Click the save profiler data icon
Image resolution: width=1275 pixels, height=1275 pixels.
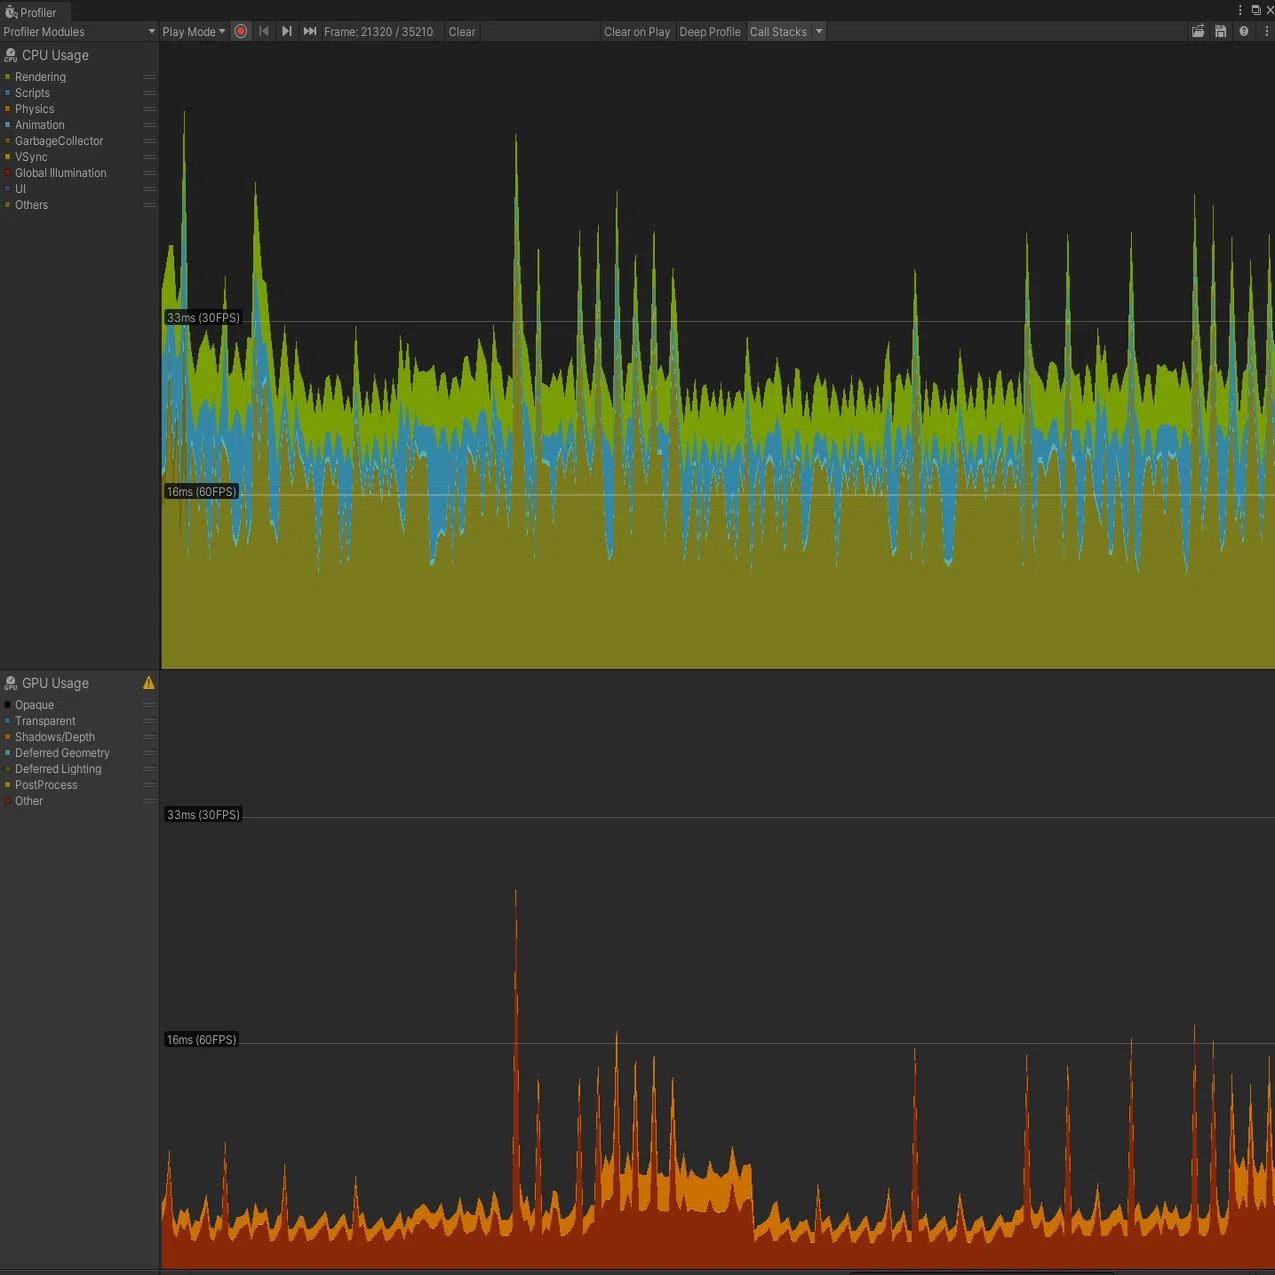1221,31
